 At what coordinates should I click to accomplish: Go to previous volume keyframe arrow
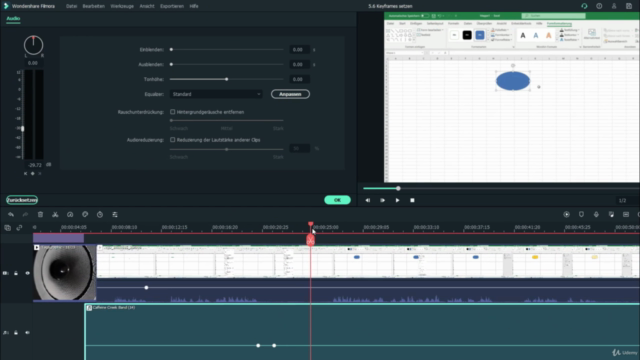click(x=25, y=173)
